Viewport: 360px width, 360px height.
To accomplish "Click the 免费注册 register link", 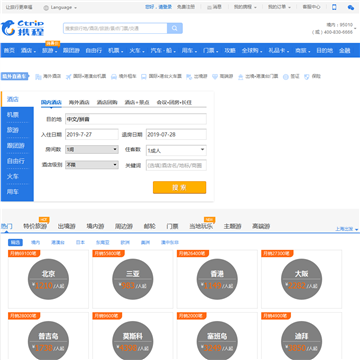I will coord(186,7).
